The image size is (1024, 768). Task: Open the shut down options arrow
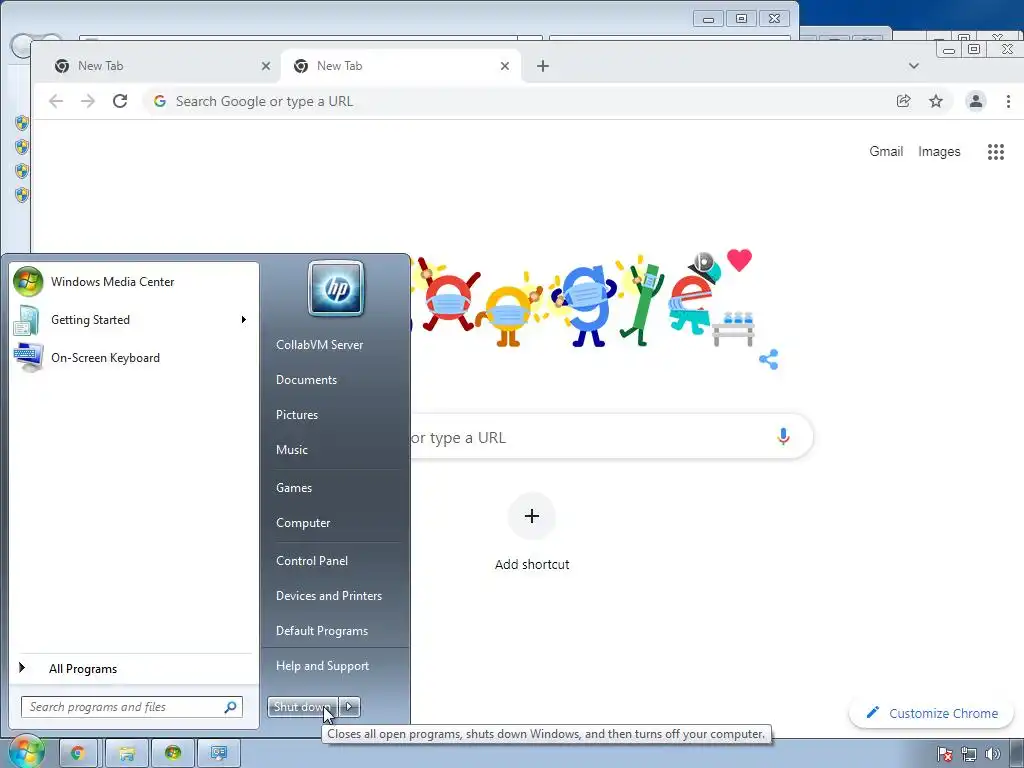pos(349,707)
